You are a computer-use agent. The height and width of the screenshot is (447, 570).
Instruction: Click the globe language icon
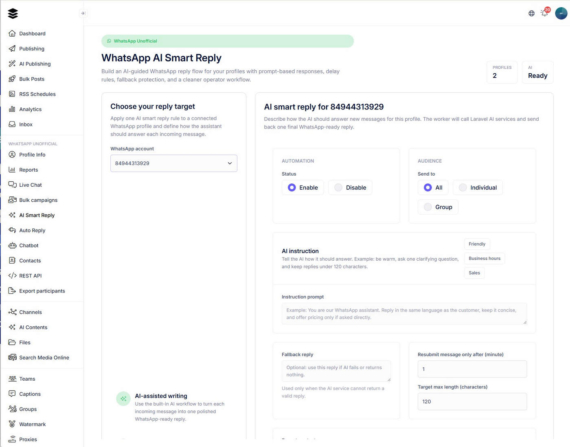point(531,13)
